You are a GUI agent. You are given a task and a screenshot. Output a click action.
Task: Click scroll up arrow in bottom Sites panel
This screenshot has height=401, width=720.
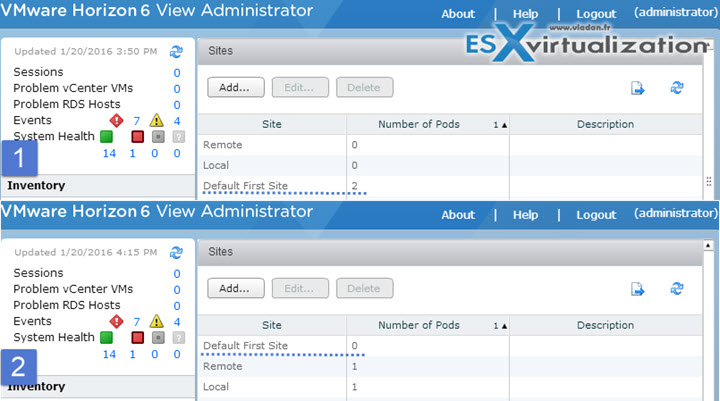click(708, 245)
